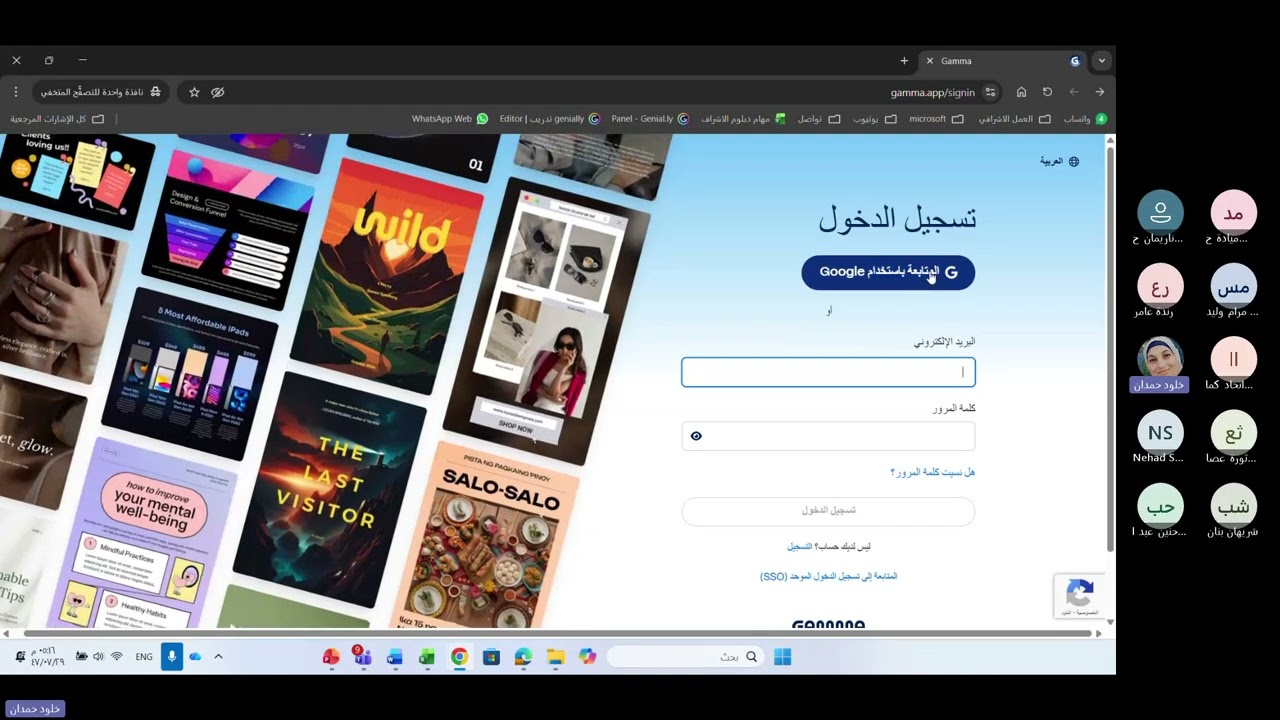
Task: Open the forgot password link
Action: coord(932,472)
